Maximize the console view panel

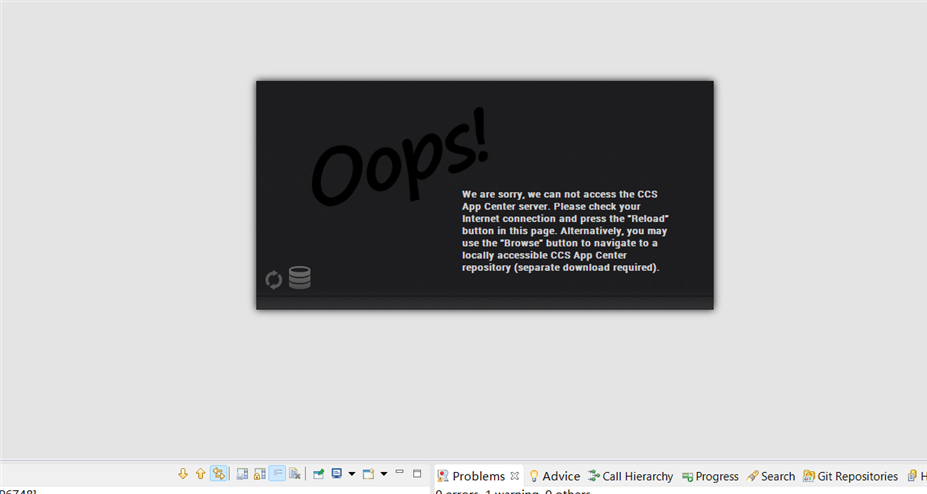[x=417, y=473]
